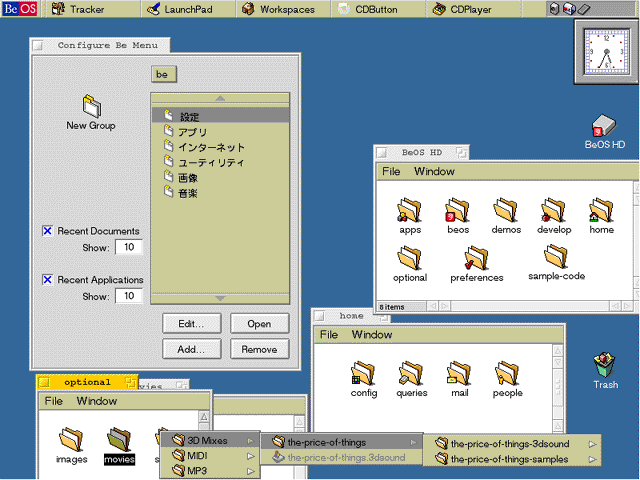Click the CDPlayer icon in the top bar
Viewport: 640px width, 480px height.
(439, 9)
